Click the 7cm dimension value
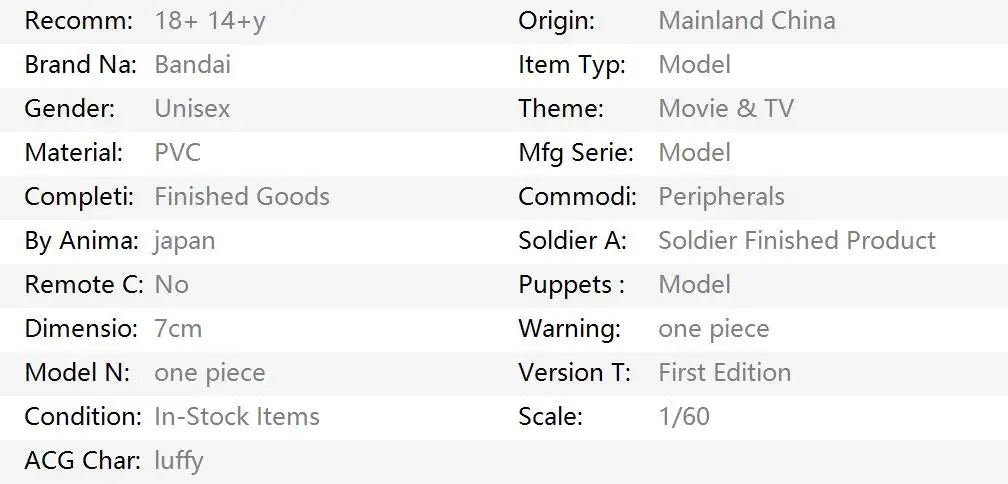Image resolution: width=1008 pixels, height=484 pixels. coord(178,329)
